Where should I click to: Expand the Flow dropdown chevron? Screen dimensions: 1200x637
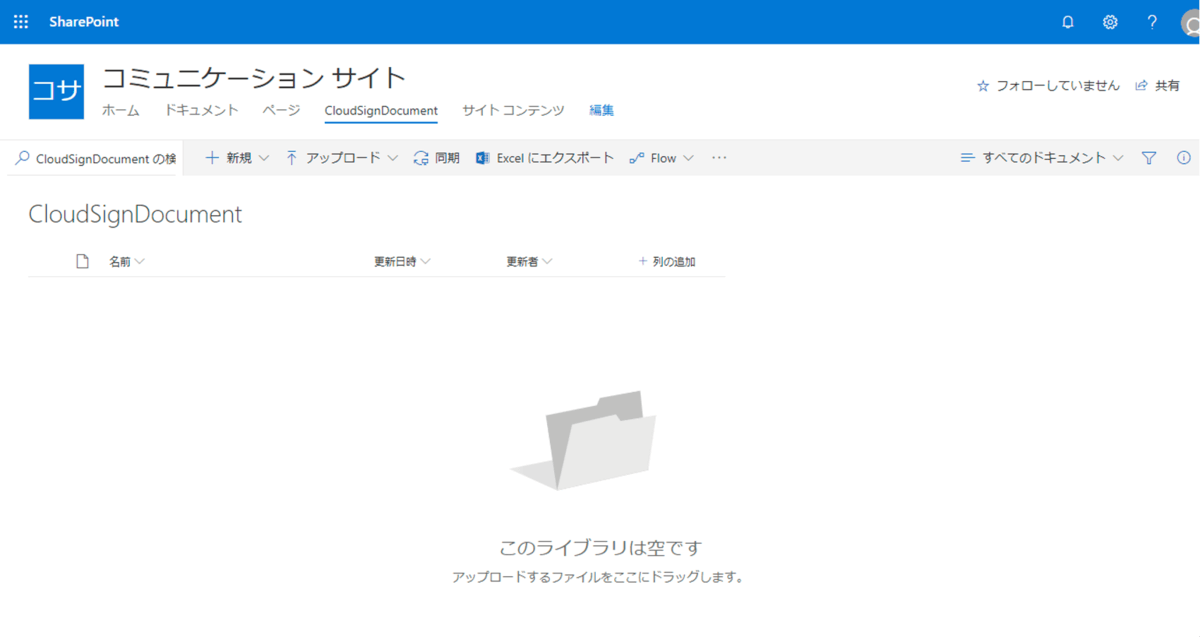coord(688,158)
